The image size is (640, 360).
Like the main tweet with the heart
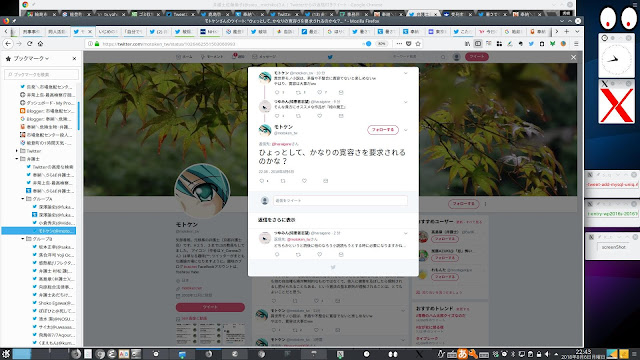pos(304,181)
